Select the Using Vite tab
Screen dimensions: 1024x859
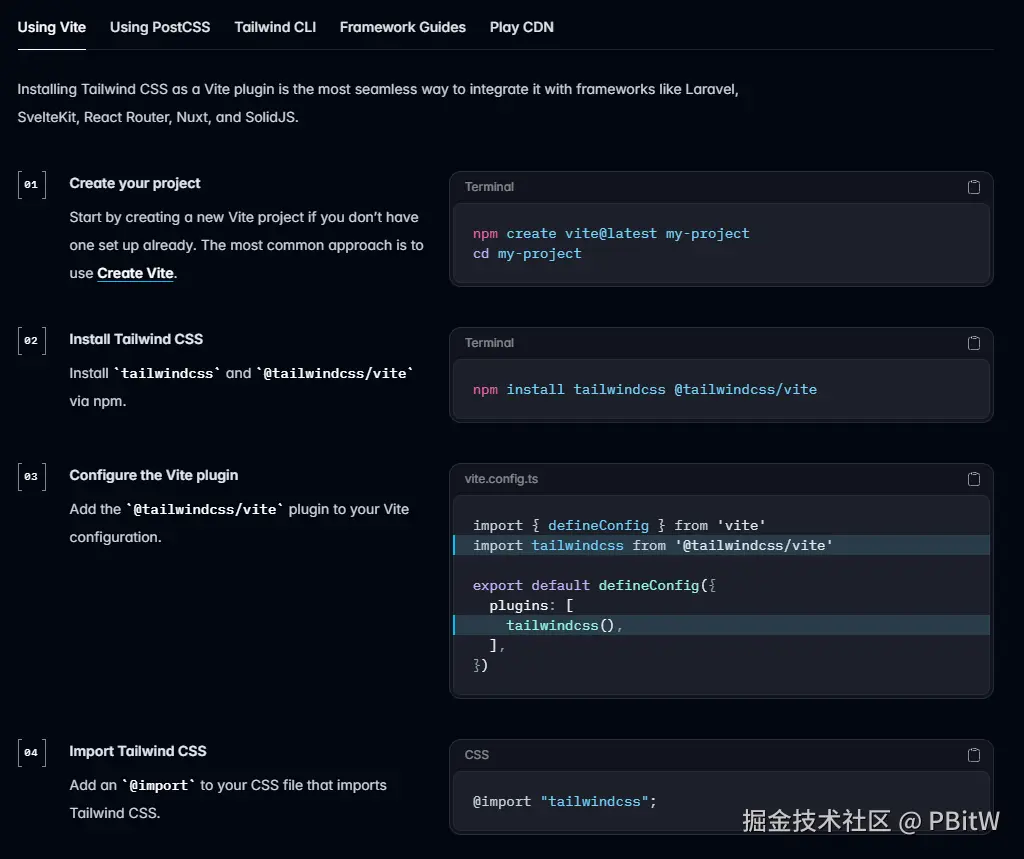52,27
